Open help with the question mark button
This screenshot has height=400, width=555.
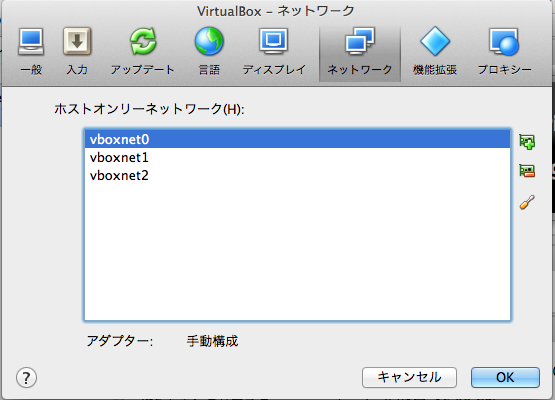point(26,377)
